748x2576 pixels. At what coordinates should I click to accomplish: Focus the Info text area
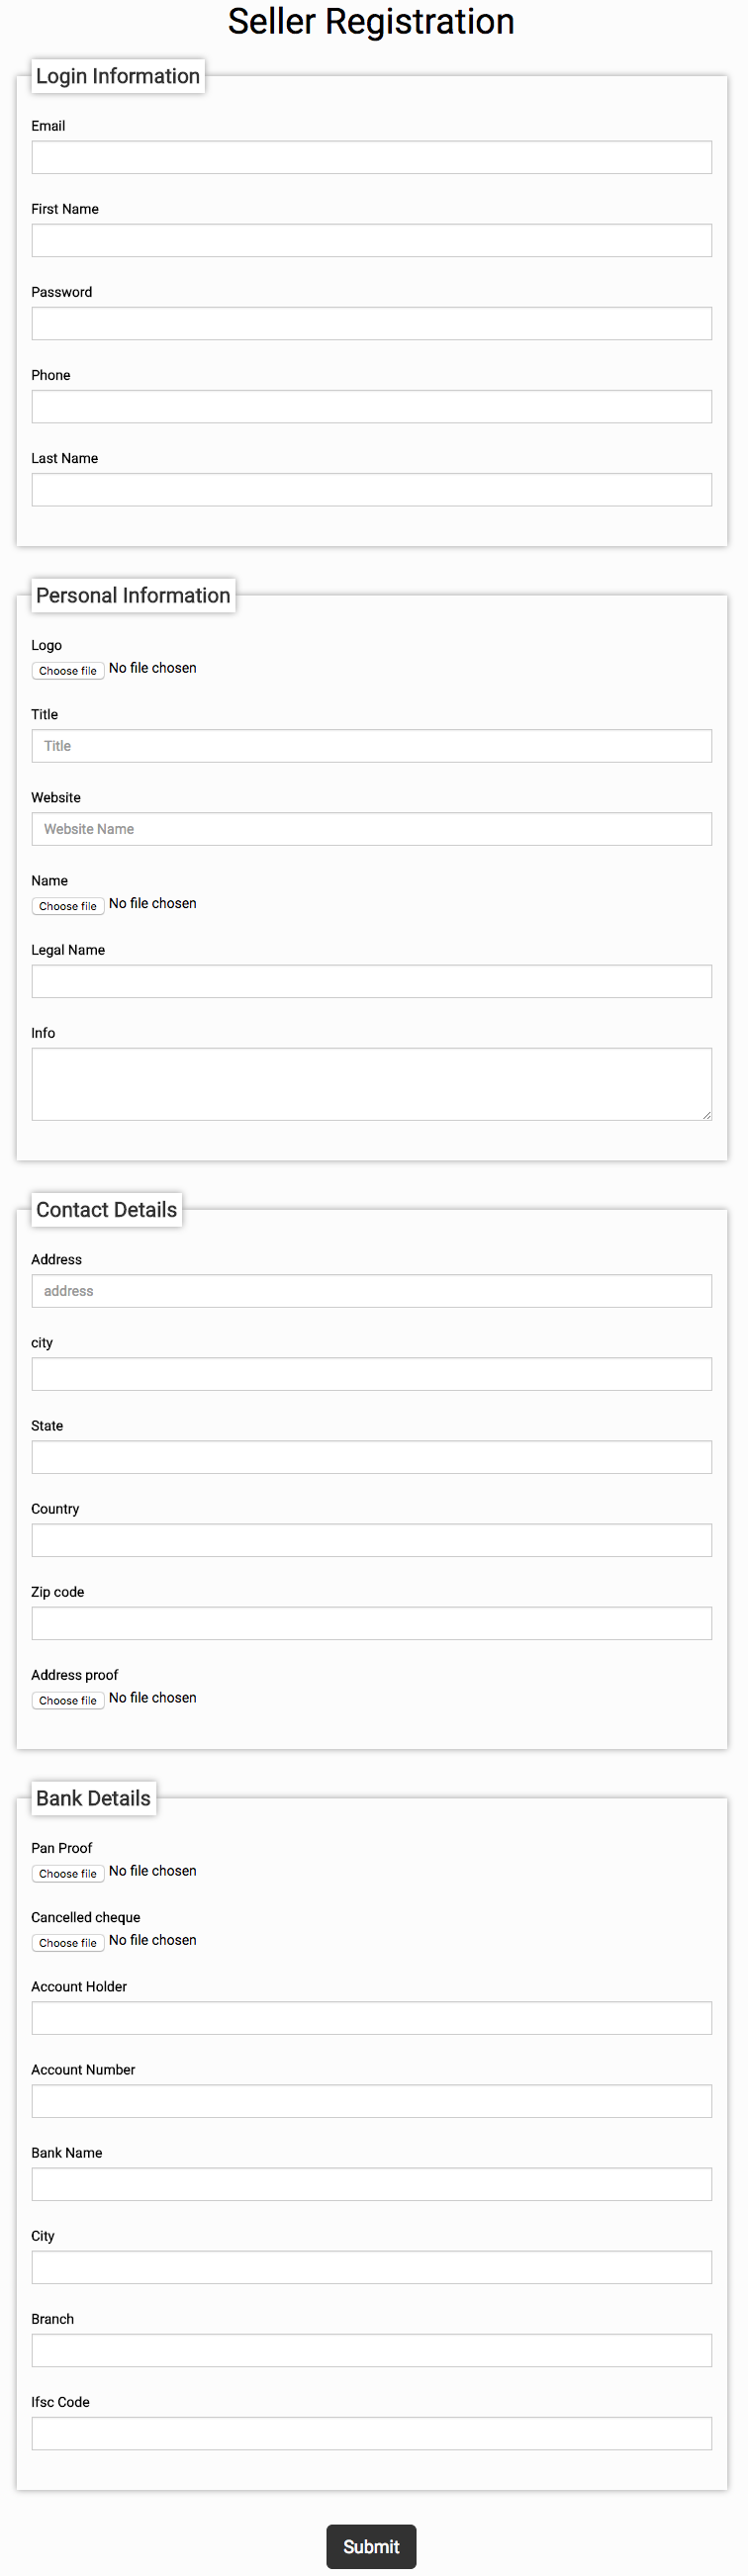pyautogui.click(x=371, y=1084)
